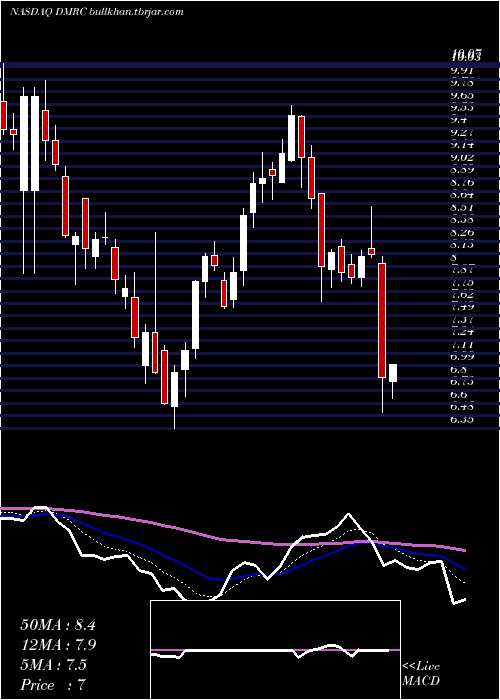Click inside the Live MACD inset chart

pyautogui.click(x=275, y=650)
